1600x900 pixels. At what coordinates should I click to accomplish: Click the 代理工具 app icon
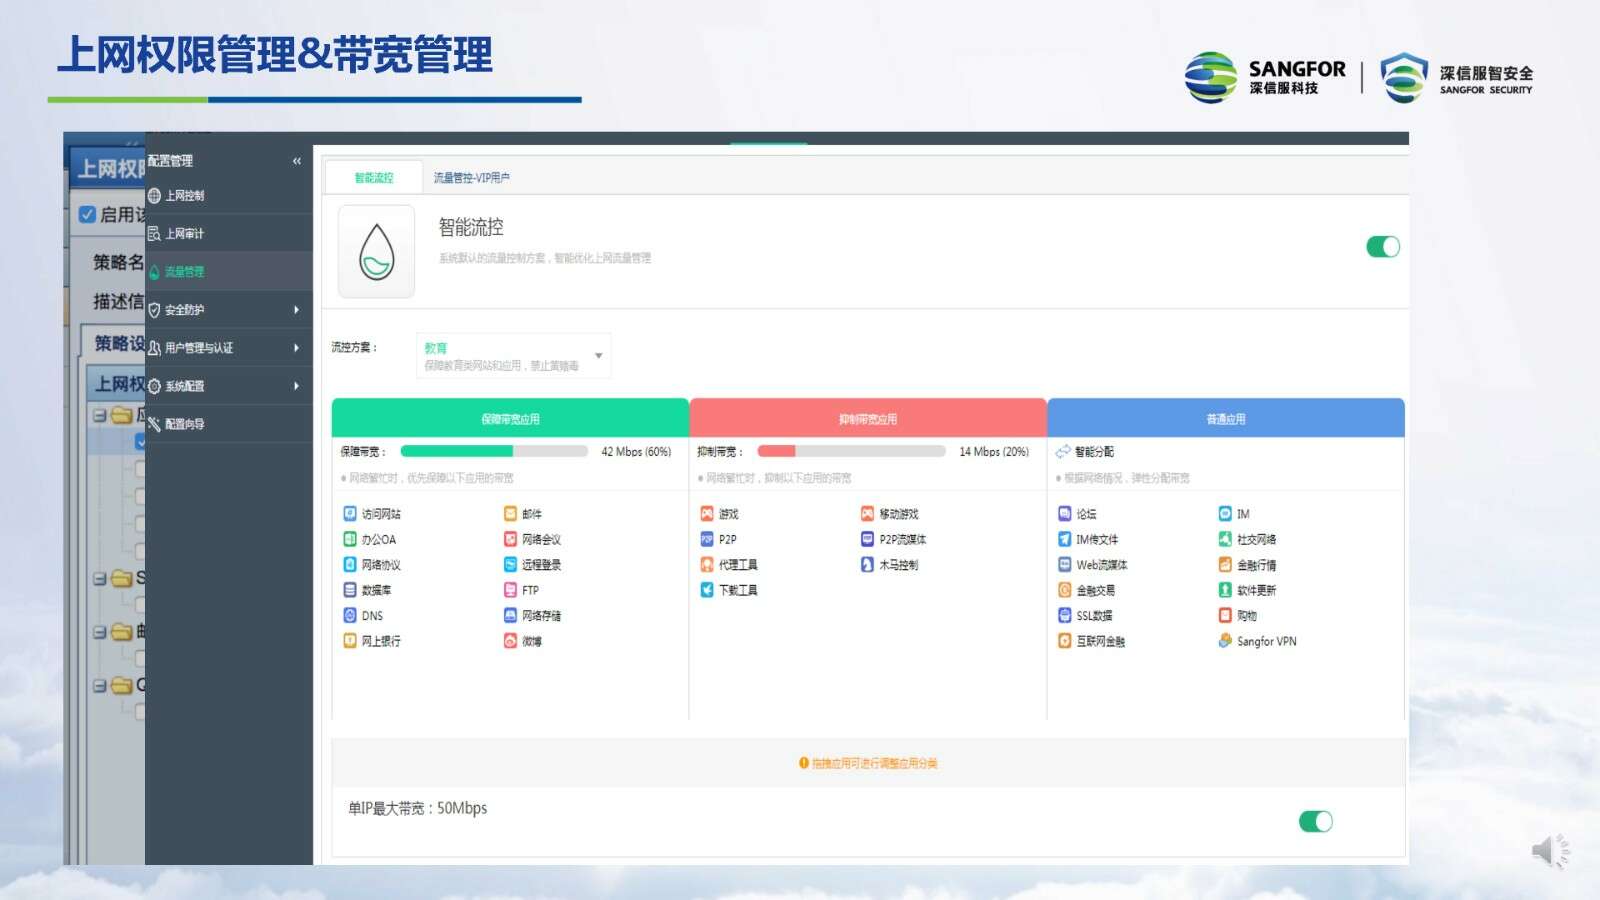coord(707,565)
